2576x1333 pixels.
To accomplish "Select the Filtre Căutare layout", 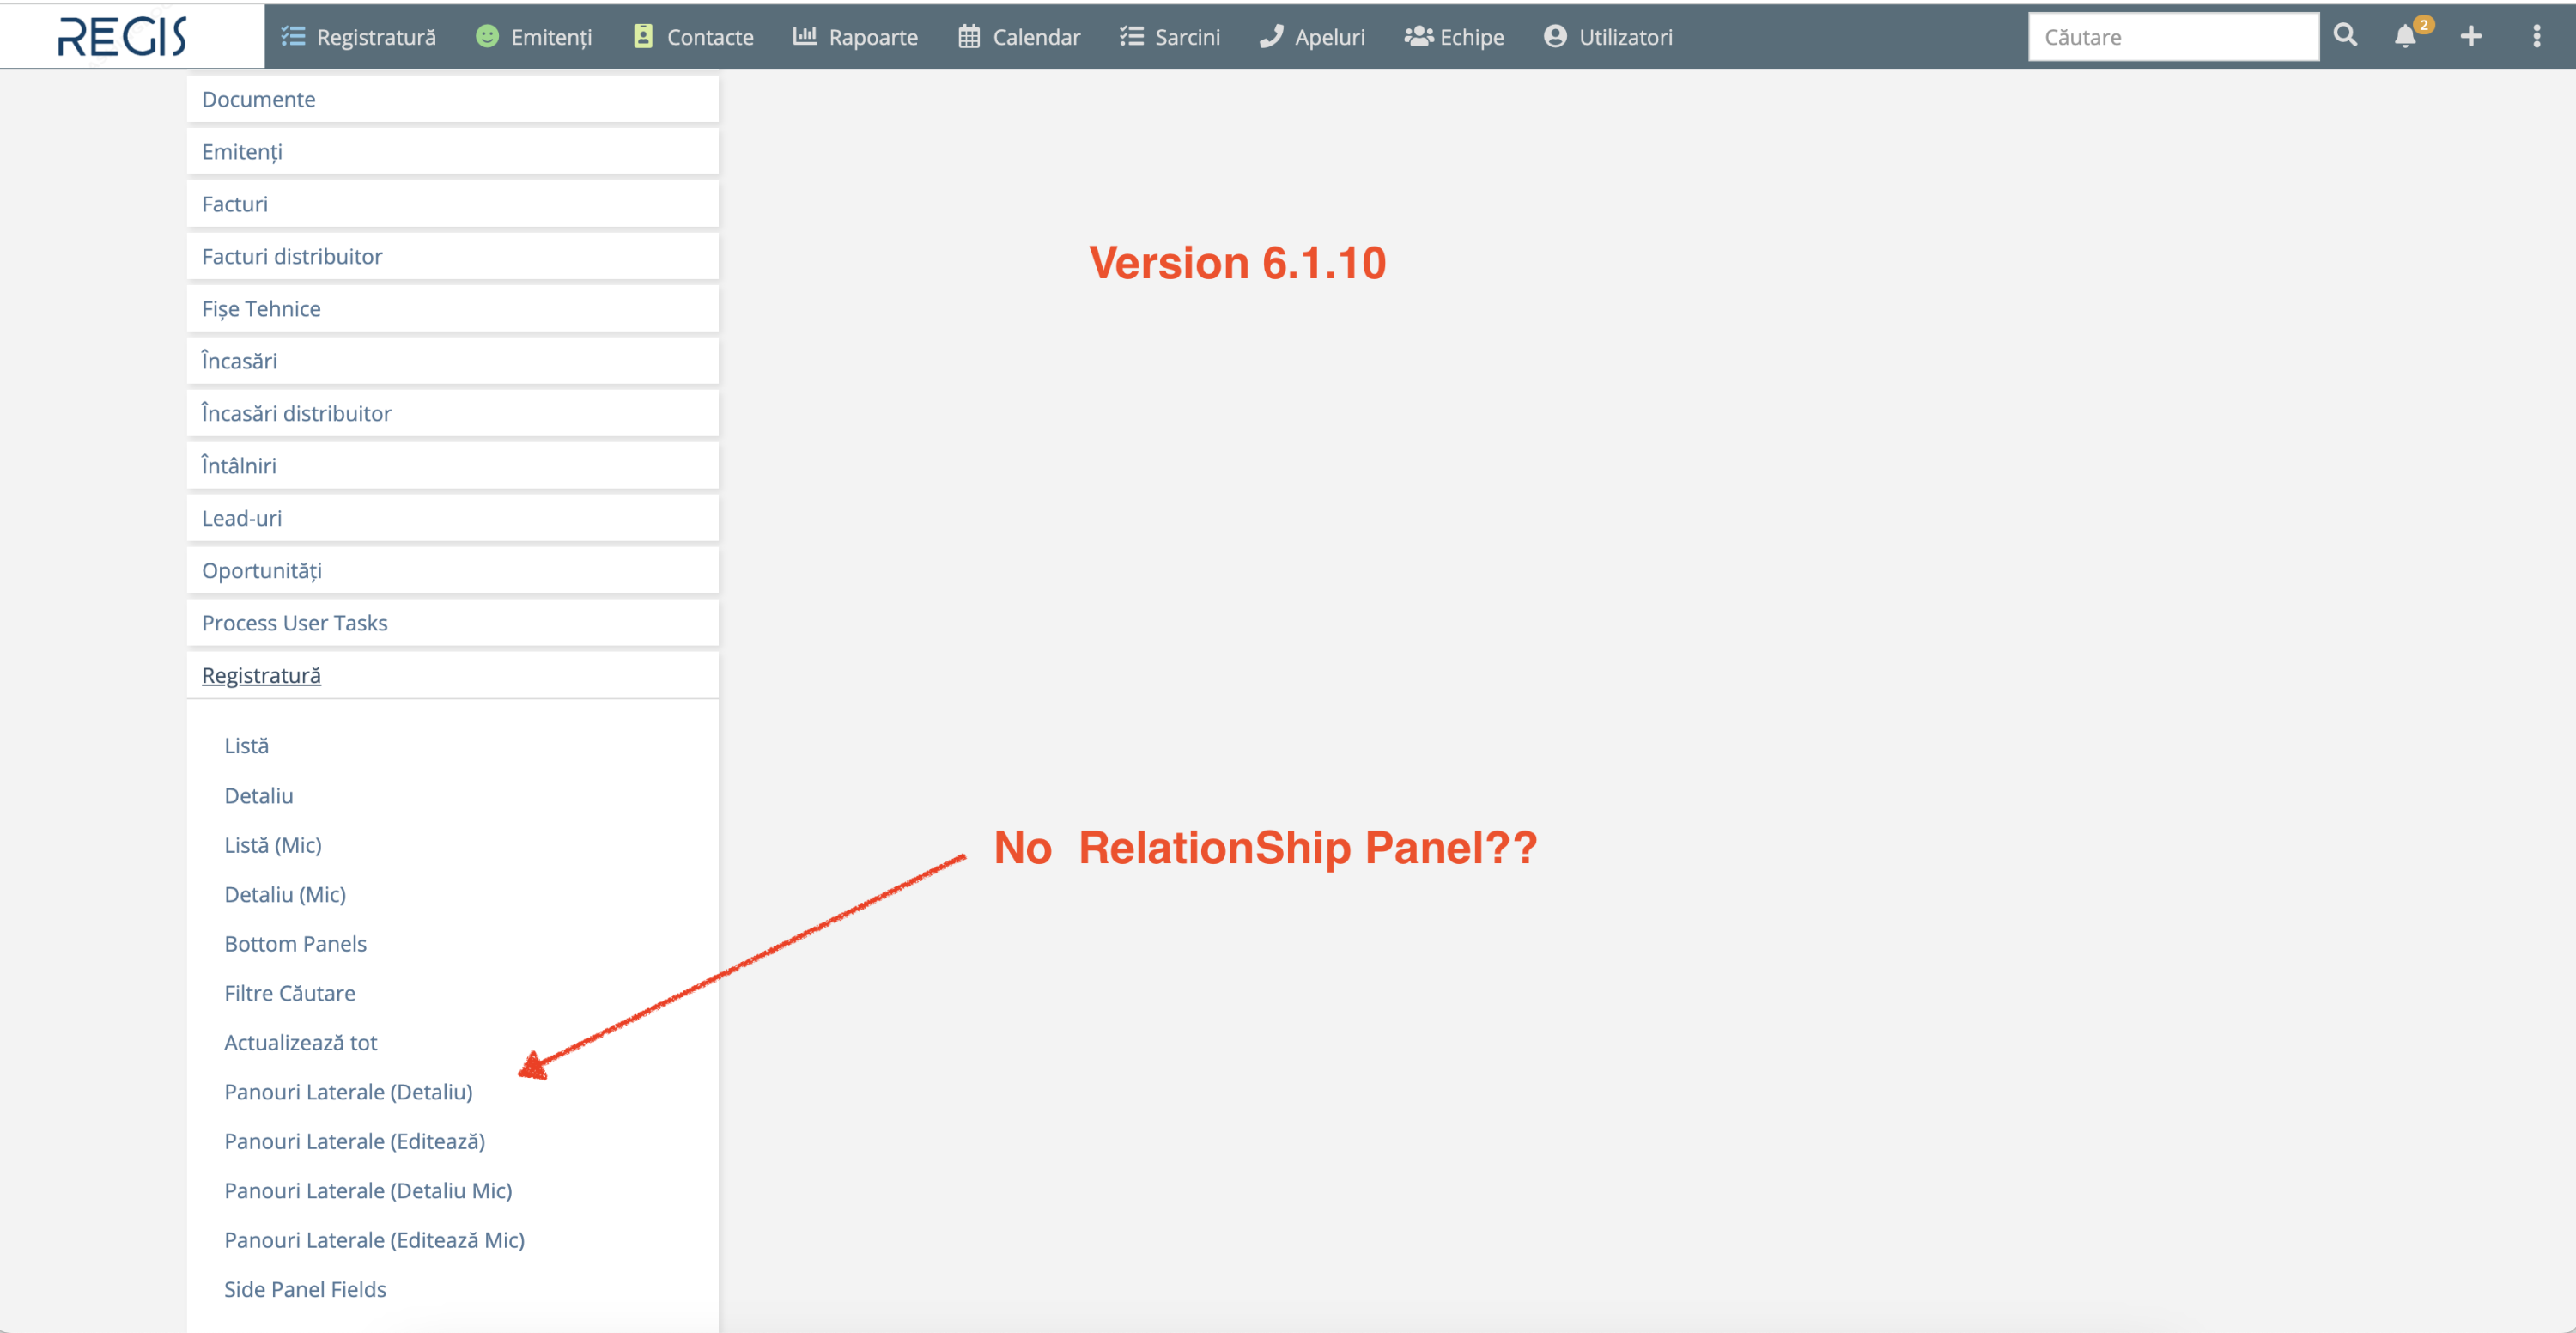I will pyautogui.click(x=289, y=992).
